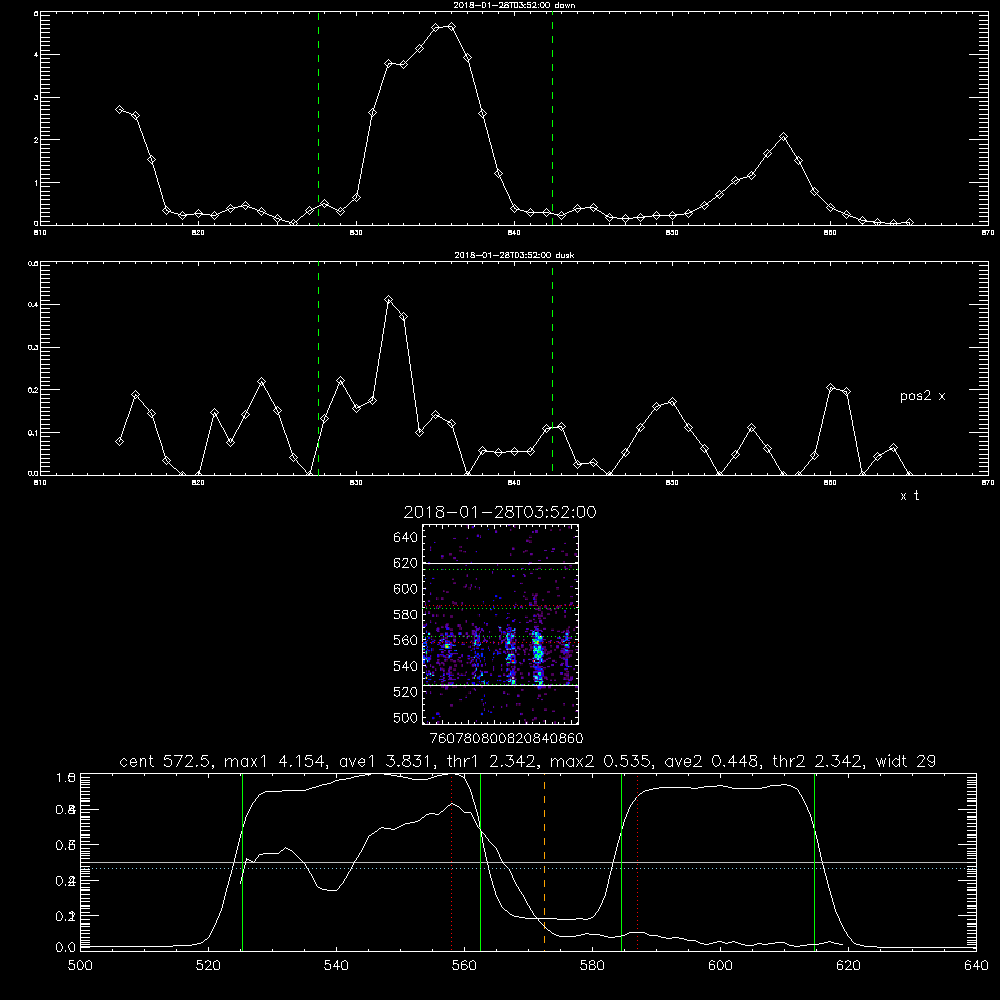Viewport: 1000px width, 1000px height.
Task: Click the heatmap x-axis tick labels '760780800820840860'
Action: pos(506,739)
